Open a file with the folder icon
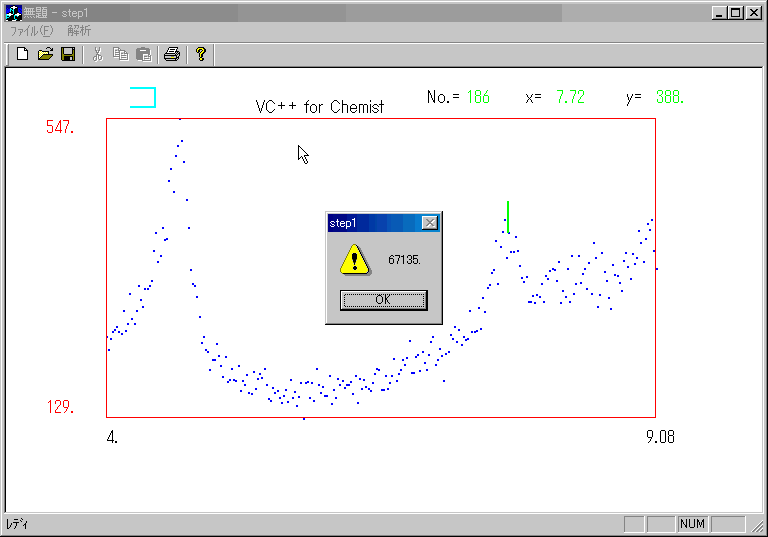 click(45, 54)
